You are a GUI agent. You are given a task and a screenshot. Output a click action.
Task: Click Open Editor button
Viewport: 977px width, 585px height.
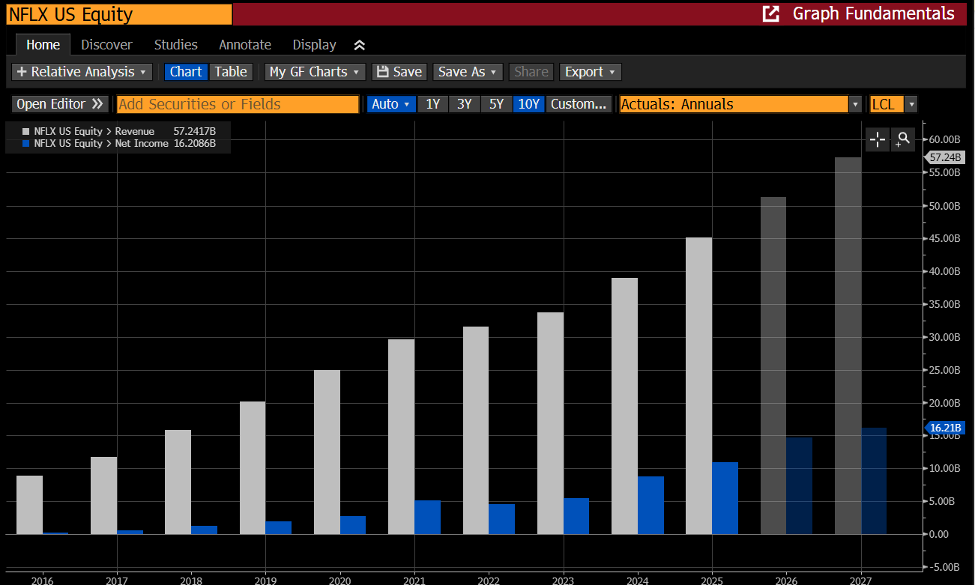coord(60,104)
